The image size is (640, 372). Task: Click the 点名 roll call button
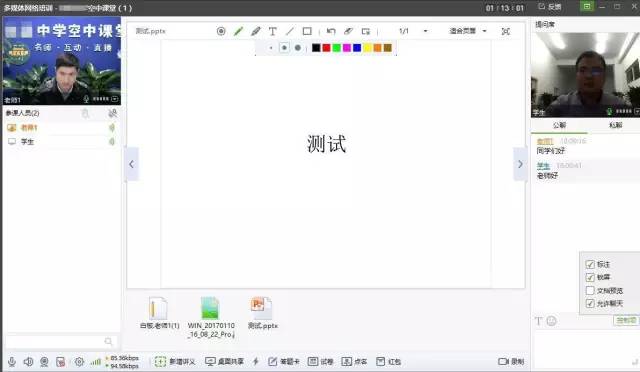354,362
